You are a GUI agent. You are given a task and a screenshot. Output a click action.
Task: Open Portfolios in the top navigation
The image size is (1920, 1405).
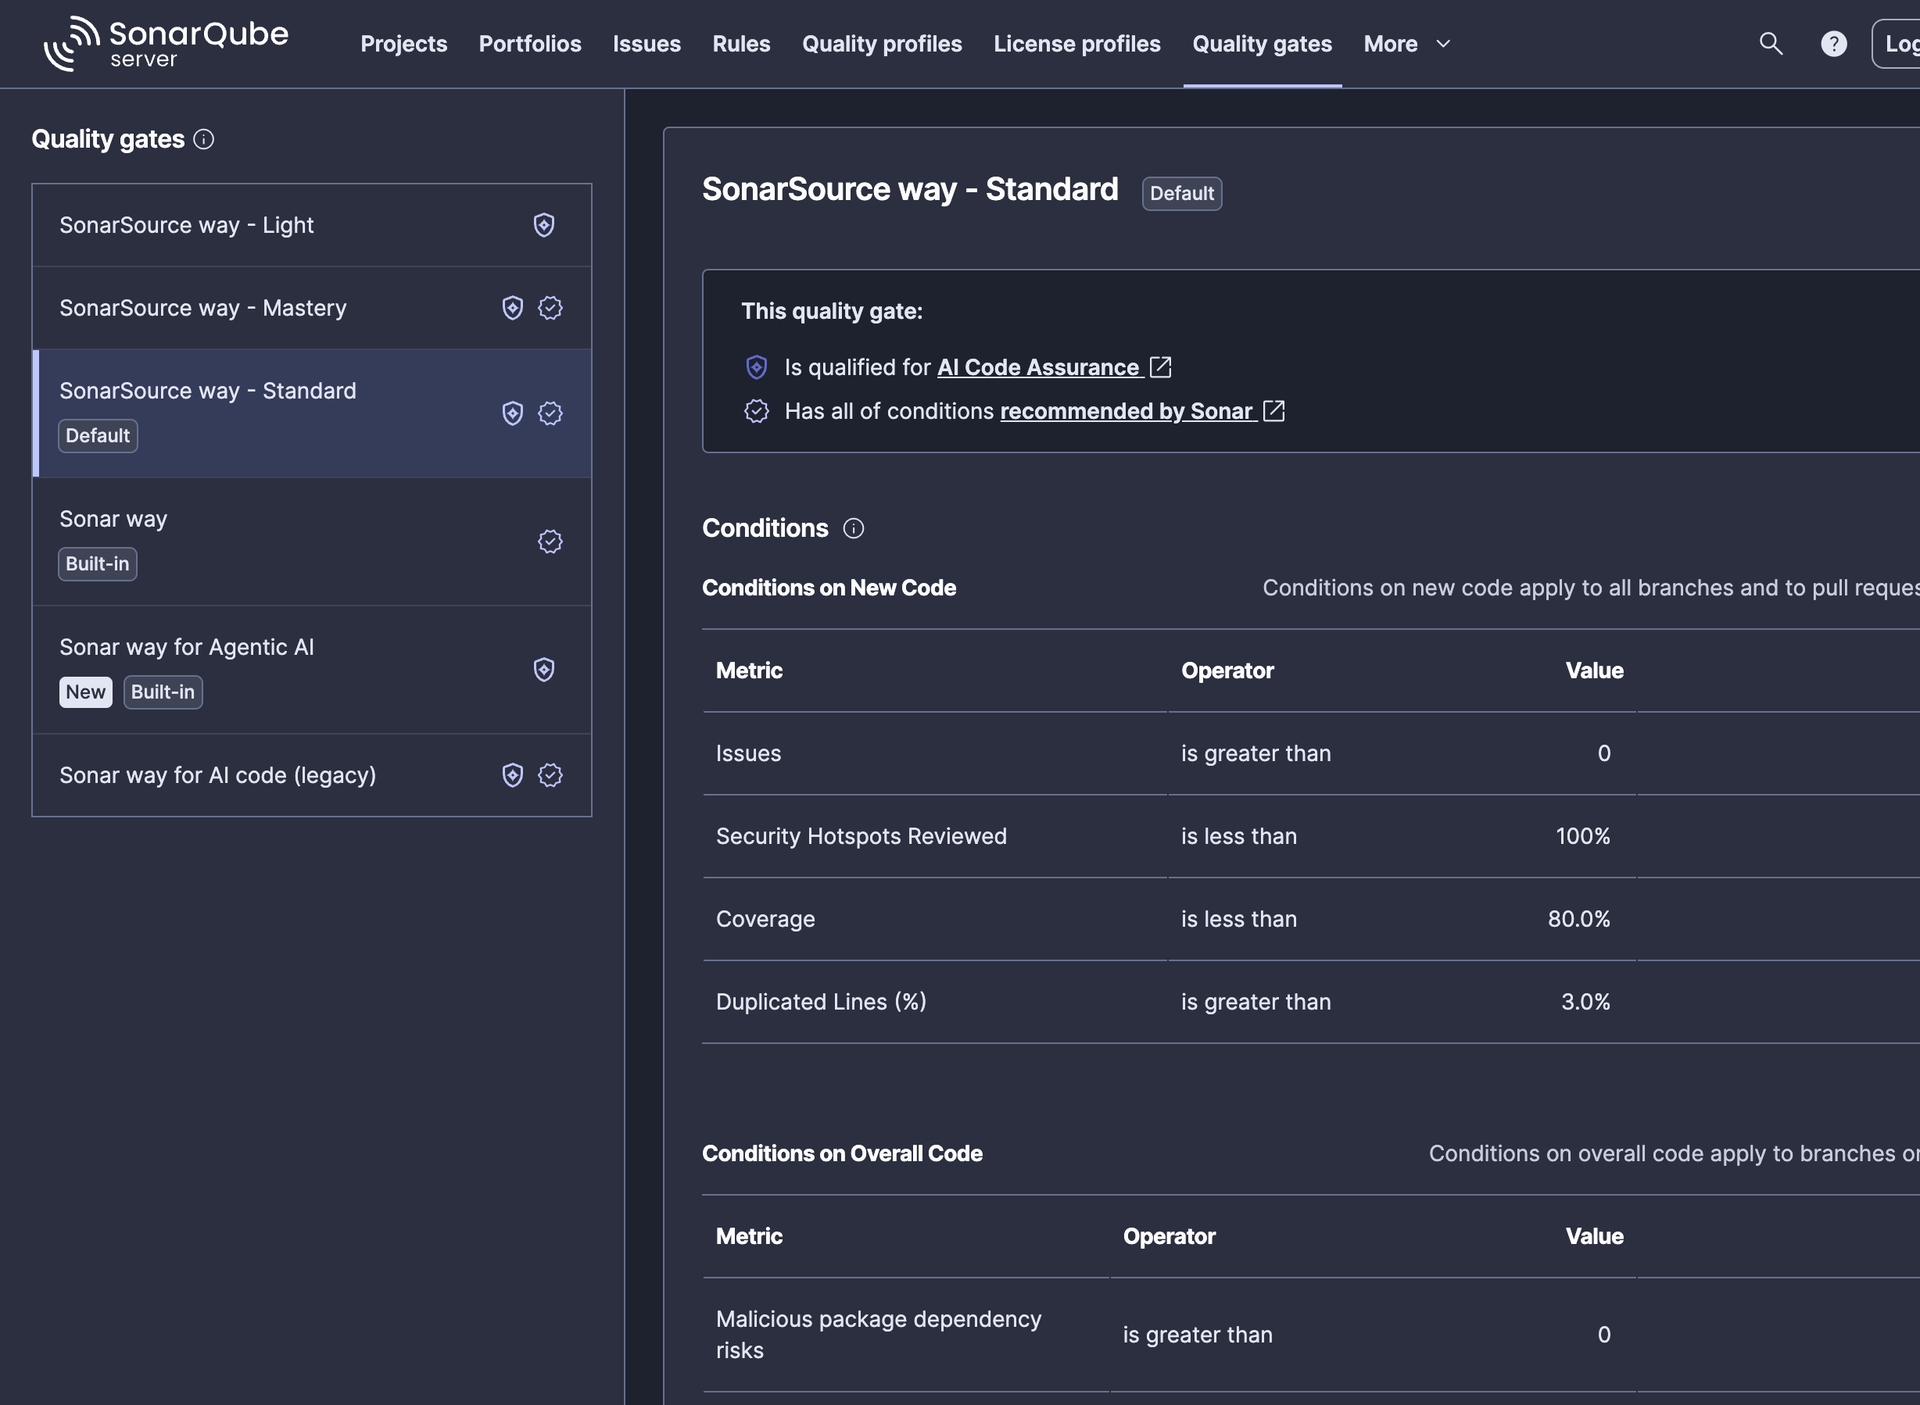530,44
